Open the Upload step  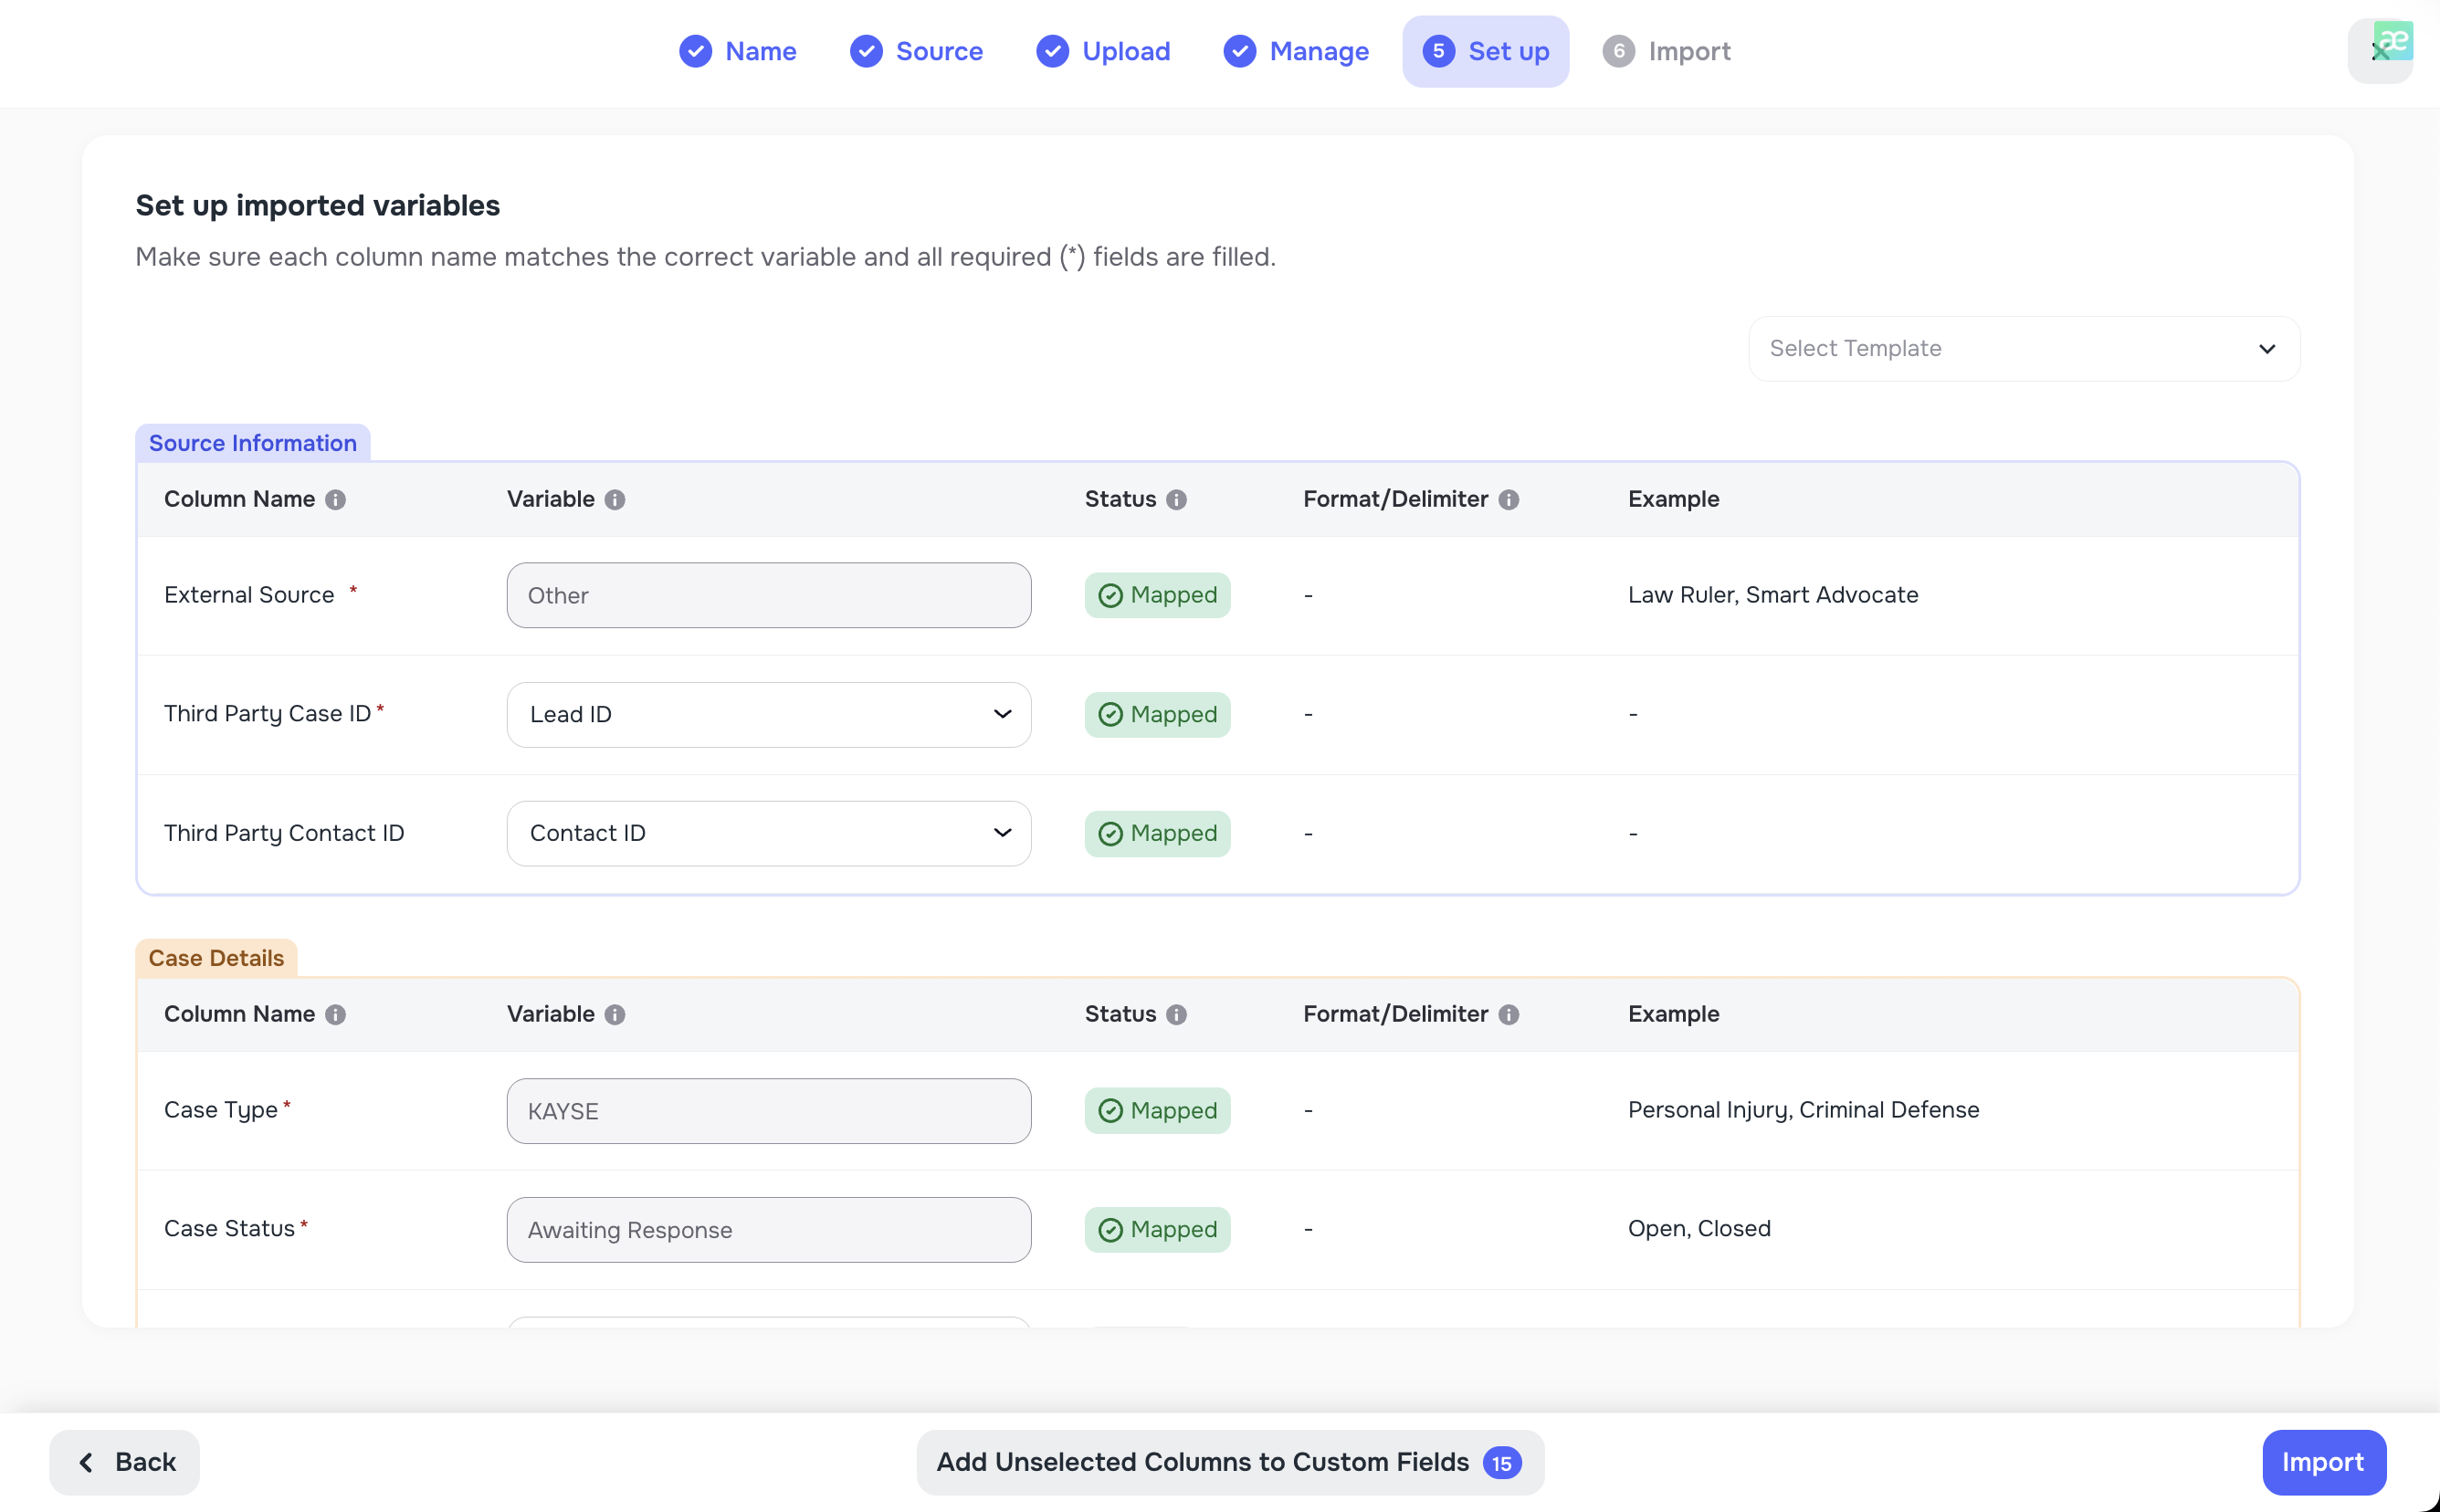[1103, 51]
